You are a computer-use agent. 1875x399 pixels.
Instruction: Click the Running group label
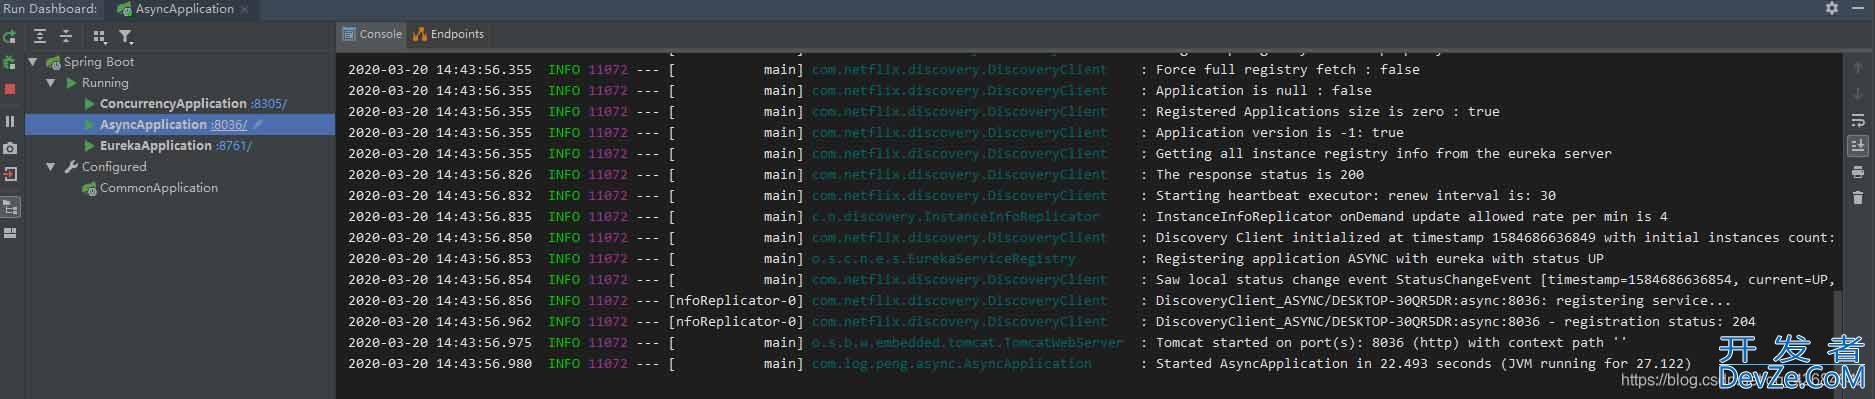(x=105, y=83)
